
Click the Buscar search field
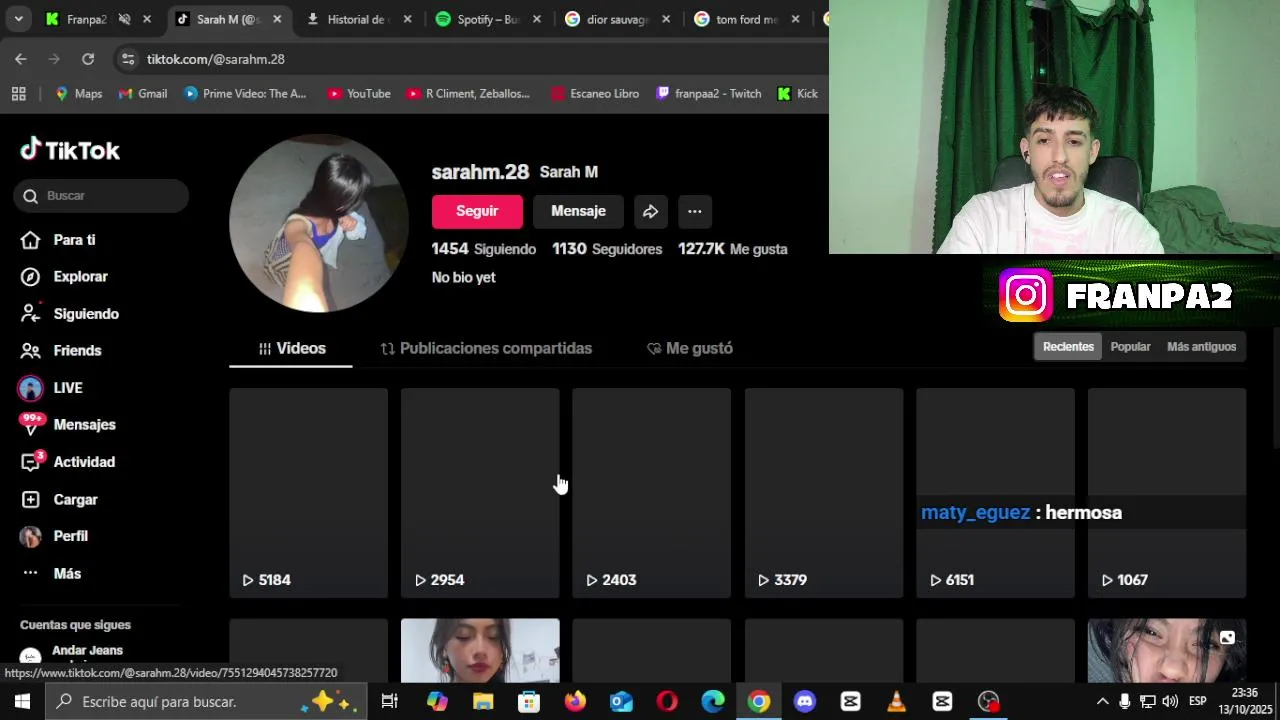pos(101,196)
